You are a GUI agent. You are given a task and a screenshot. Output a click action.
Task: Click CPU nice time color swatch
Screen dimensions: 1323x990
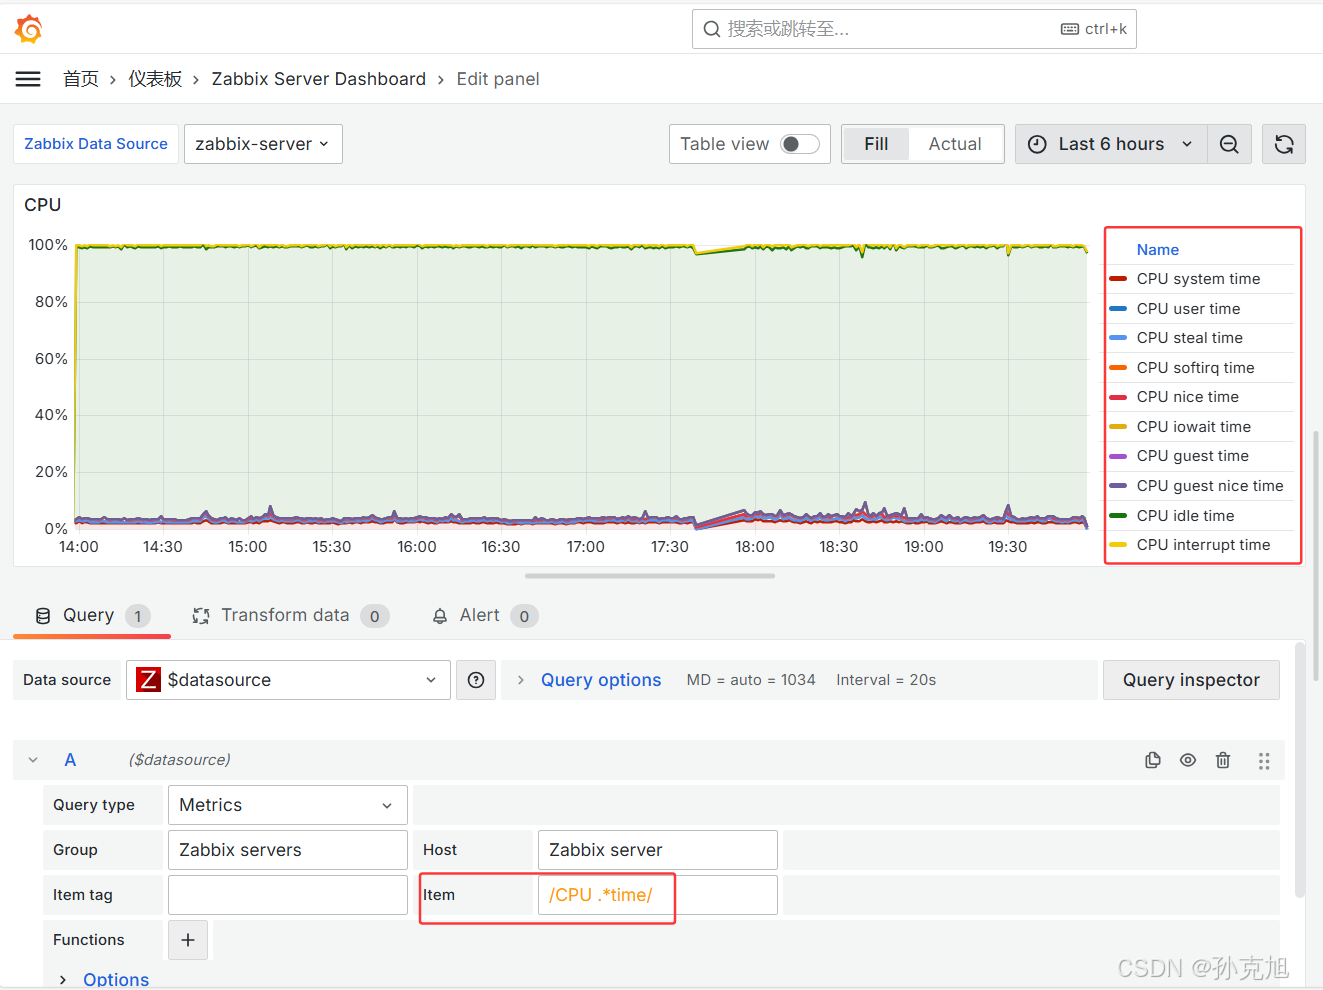coord(1118,397)
